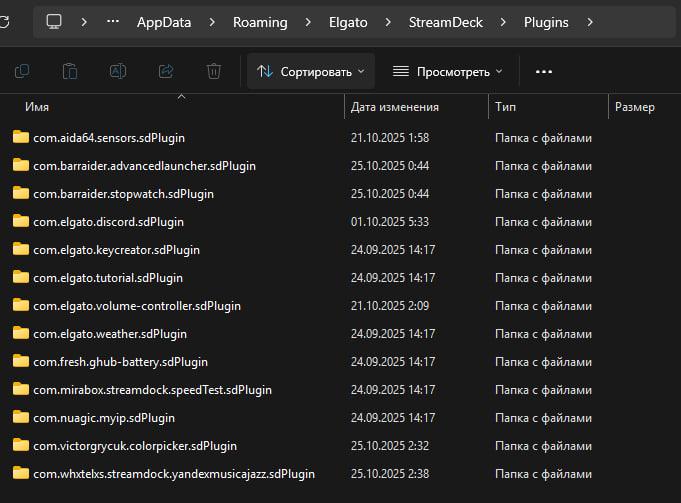Image resolution: width=681 pixels, height=503 pixels.
Task: Navigate to the StreamDeck breadcrumb segment
Action: click(x=443, y=22)
